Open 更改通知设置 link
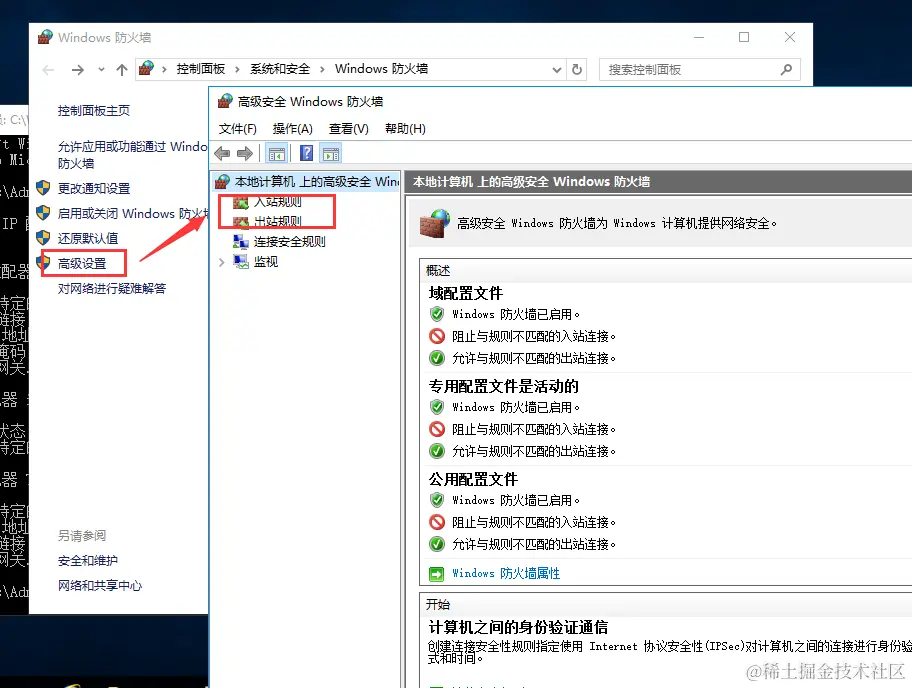 tap(94, 188)
